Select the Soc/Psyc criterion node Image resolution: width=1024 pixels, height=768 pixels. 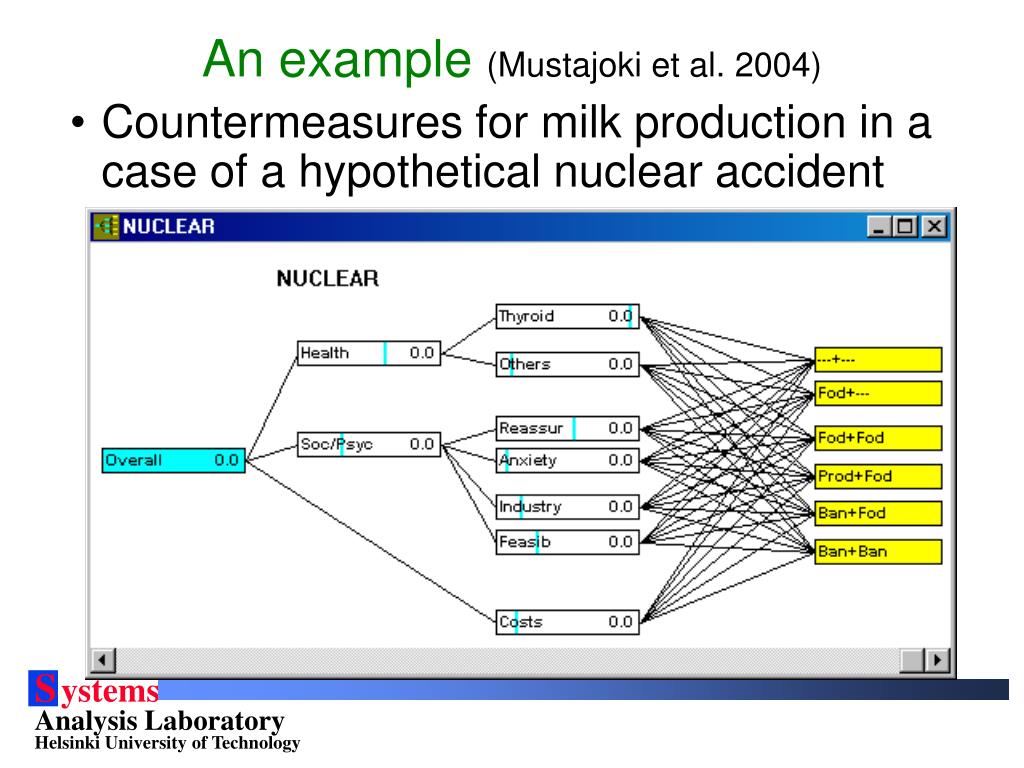369,445
